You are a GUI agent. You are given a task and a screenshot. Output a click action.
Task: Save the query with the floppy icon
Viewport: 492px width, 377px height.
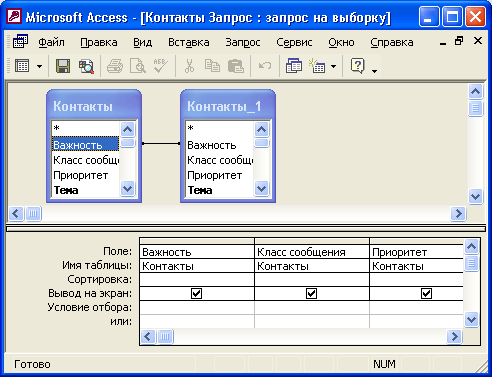pos(63,66)
